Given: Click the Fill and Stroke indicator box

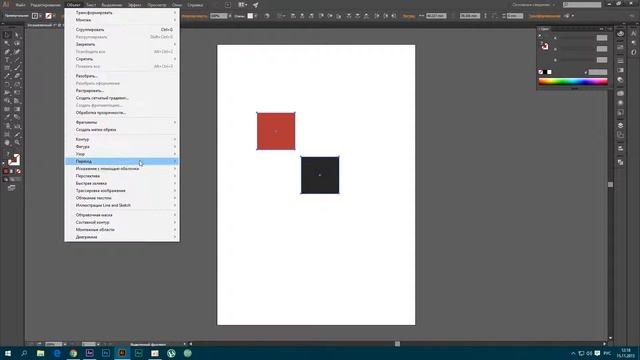Looking at the screenshot, I should 13,159.
